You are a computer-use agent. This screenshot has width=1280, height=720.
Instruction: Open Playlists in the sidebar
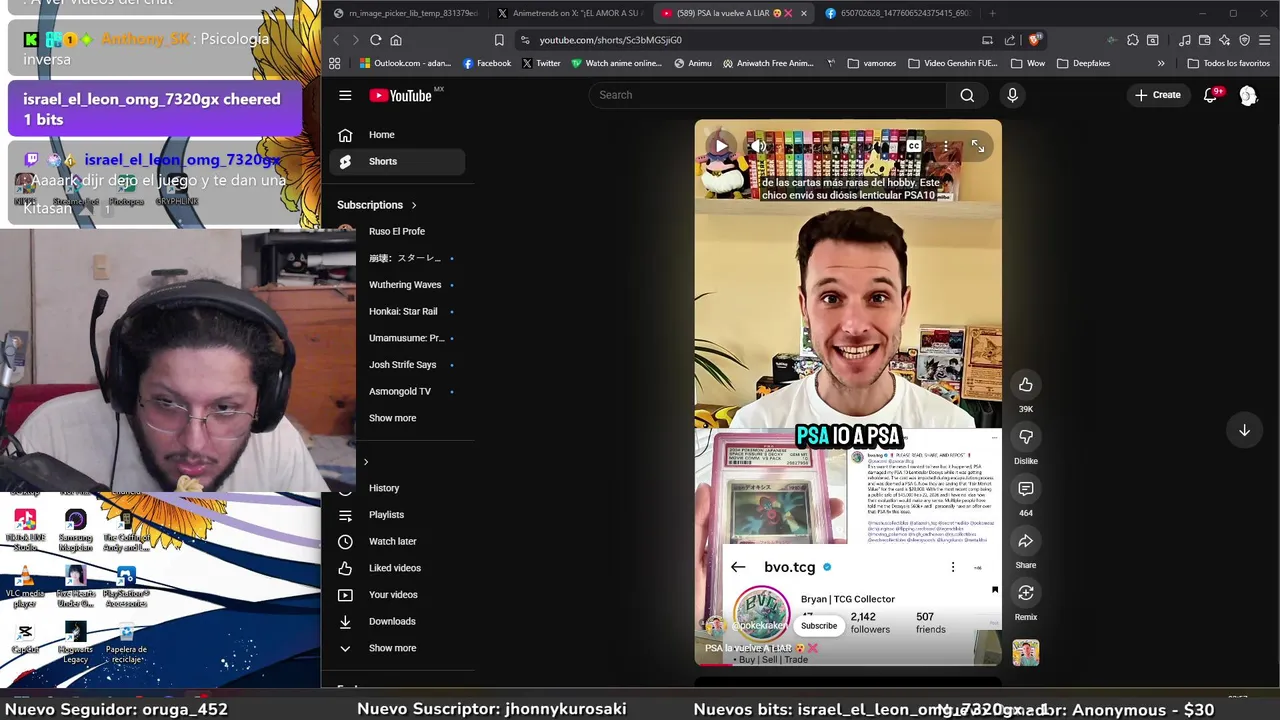pyautogui.click(x=397, y=515)
